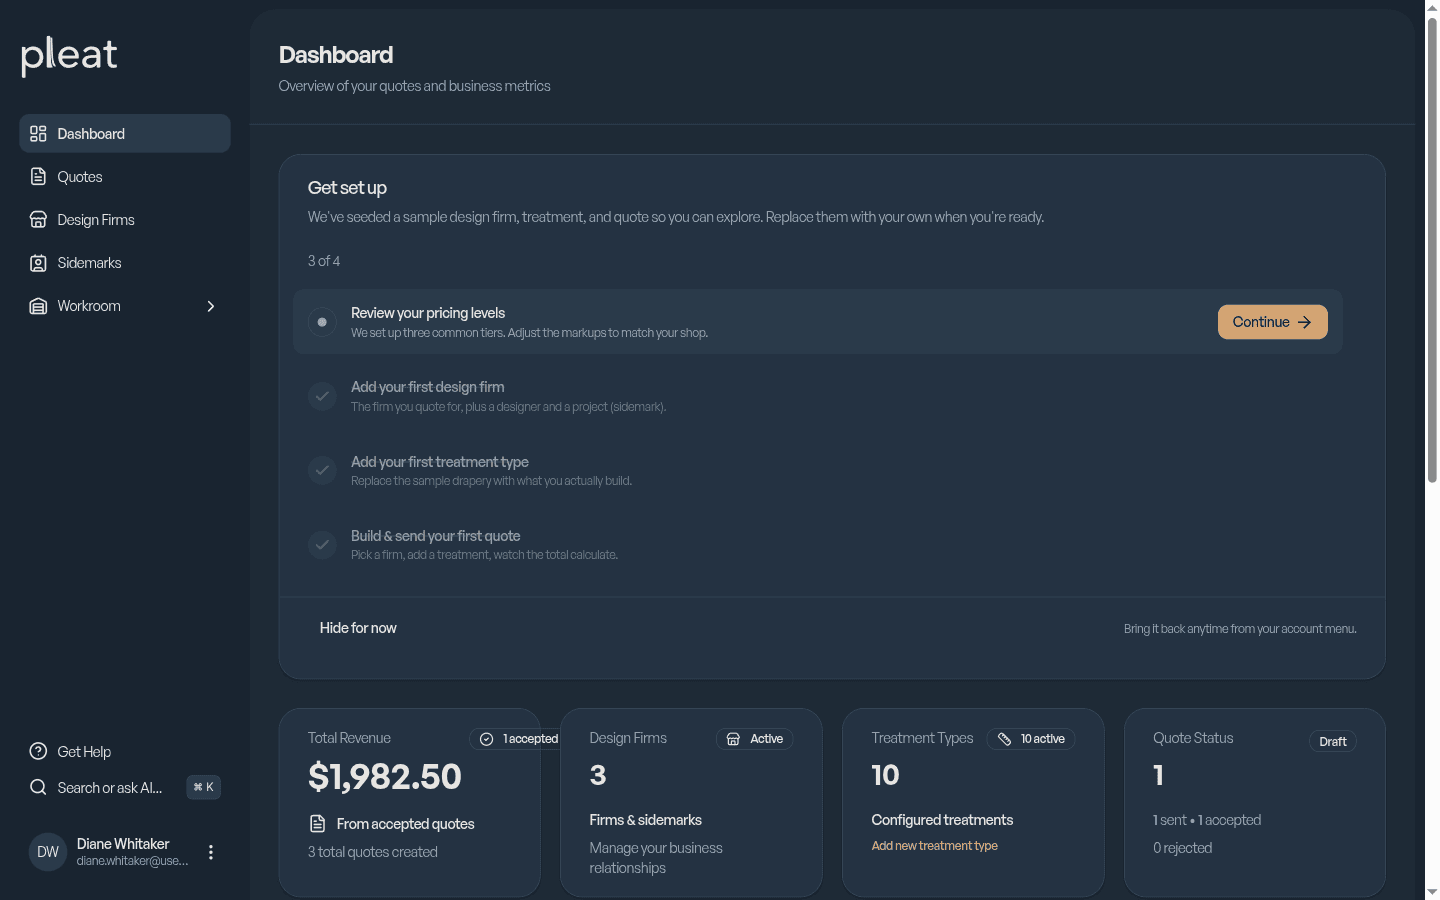Select the Review your pricing levels step indicator
The height and width of the screenshot is (900, 1440).
click(x=322, y=322)
